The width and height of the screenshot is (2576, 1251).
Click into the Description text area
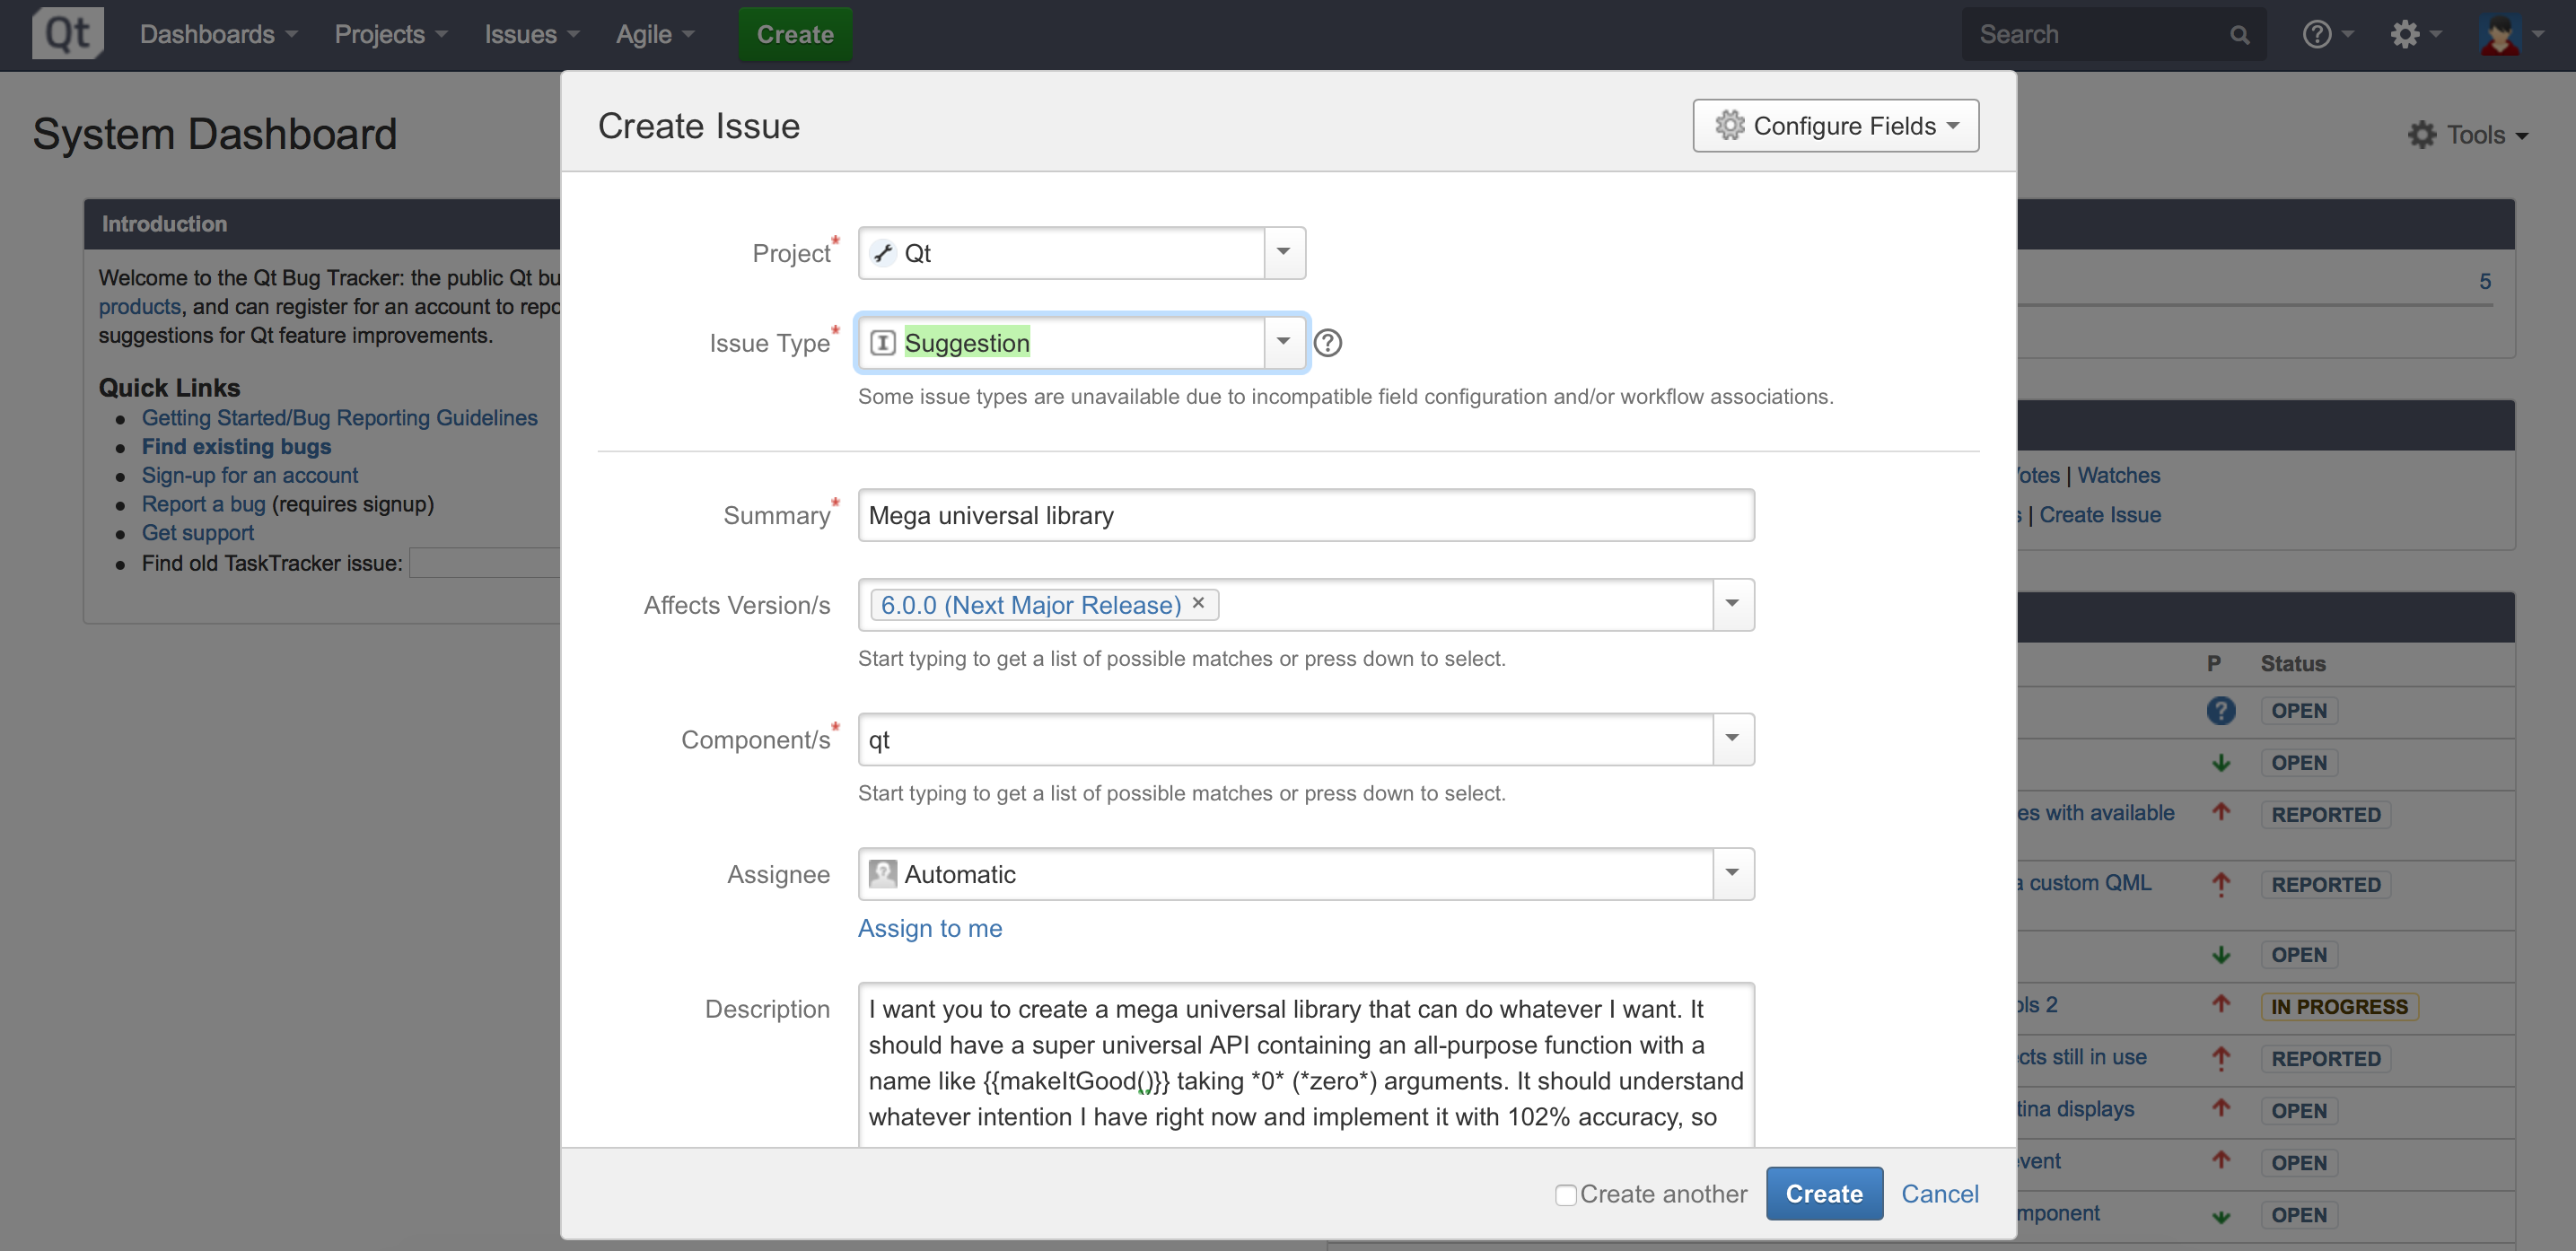[1305, 1064]
